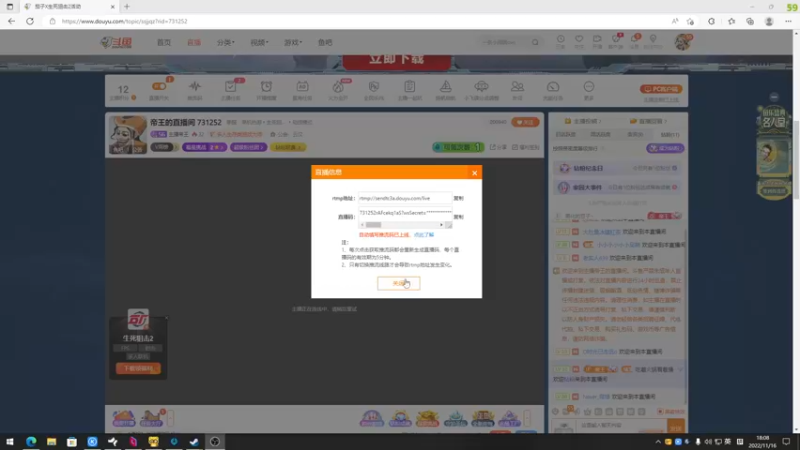This screenshot has width=800, height=450.
Task: Click the purple button in chat panel header
Action: click(x=665, y=148)
